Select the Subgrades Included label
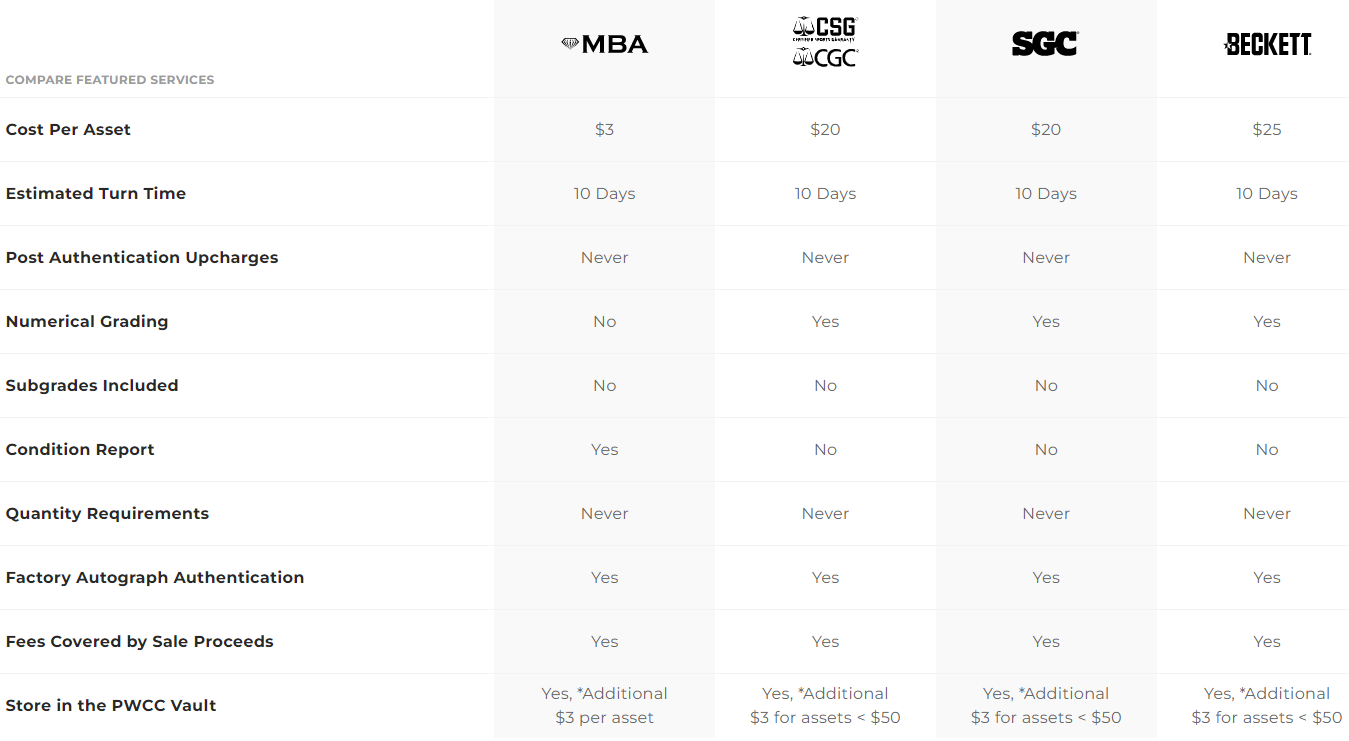The width and height of the screenshot is (1349, 741). (92, 385)
